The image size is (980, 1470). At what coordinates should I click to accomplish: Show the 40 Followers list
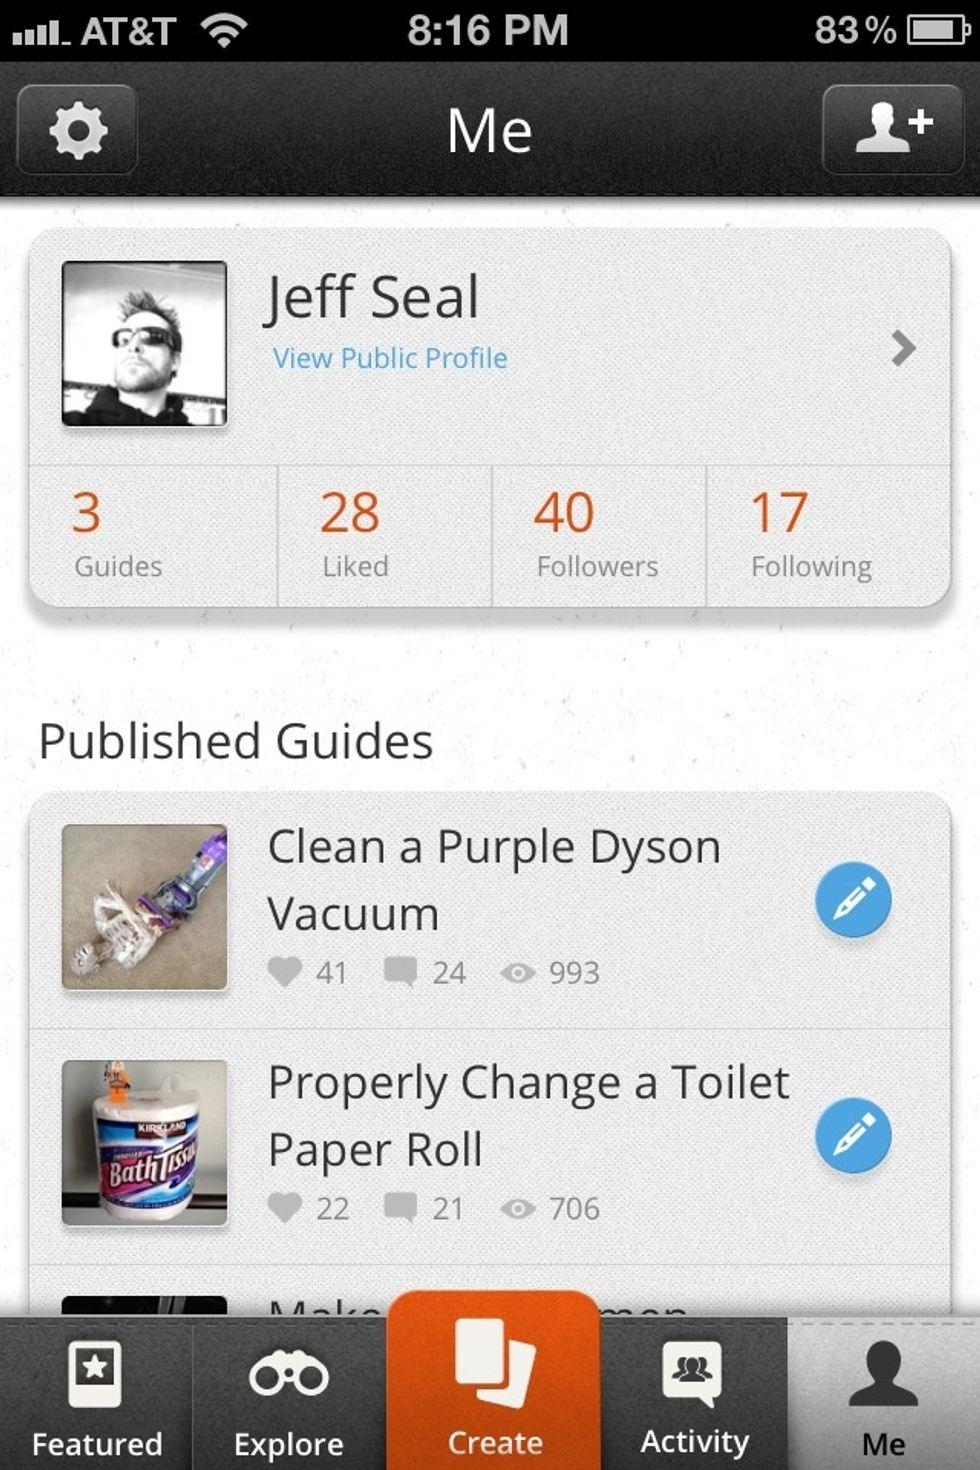click(597, 536)
